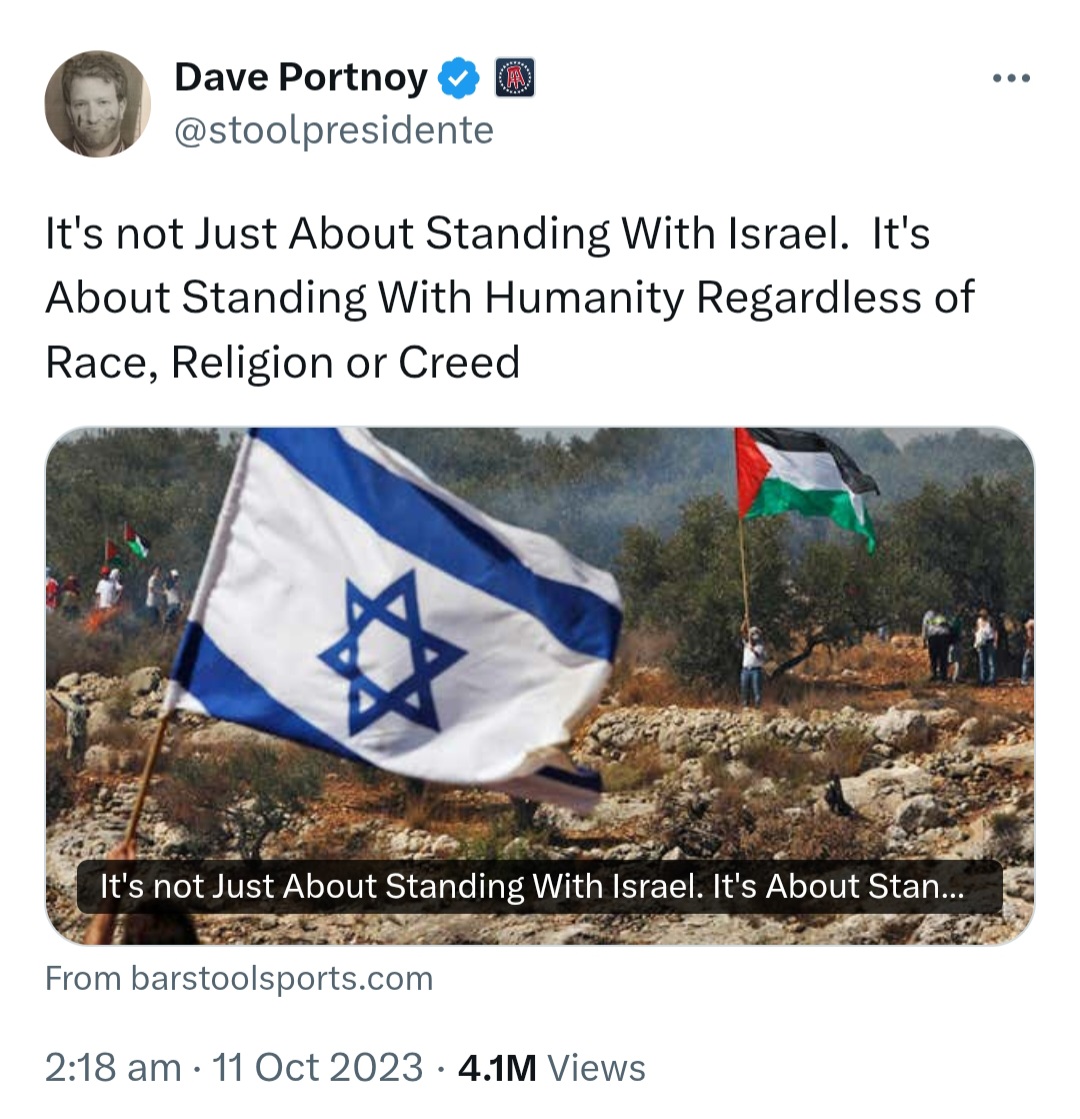Click the Views label beside 4.1M

[x=596, y=1068]
